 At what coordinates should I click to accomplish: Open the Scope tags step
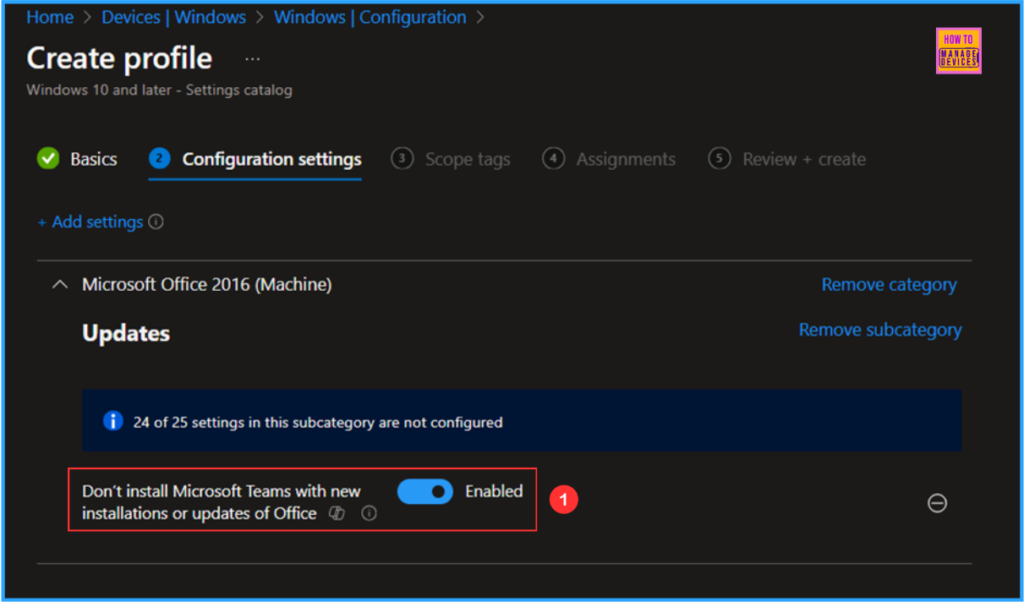tap(451, 159)
